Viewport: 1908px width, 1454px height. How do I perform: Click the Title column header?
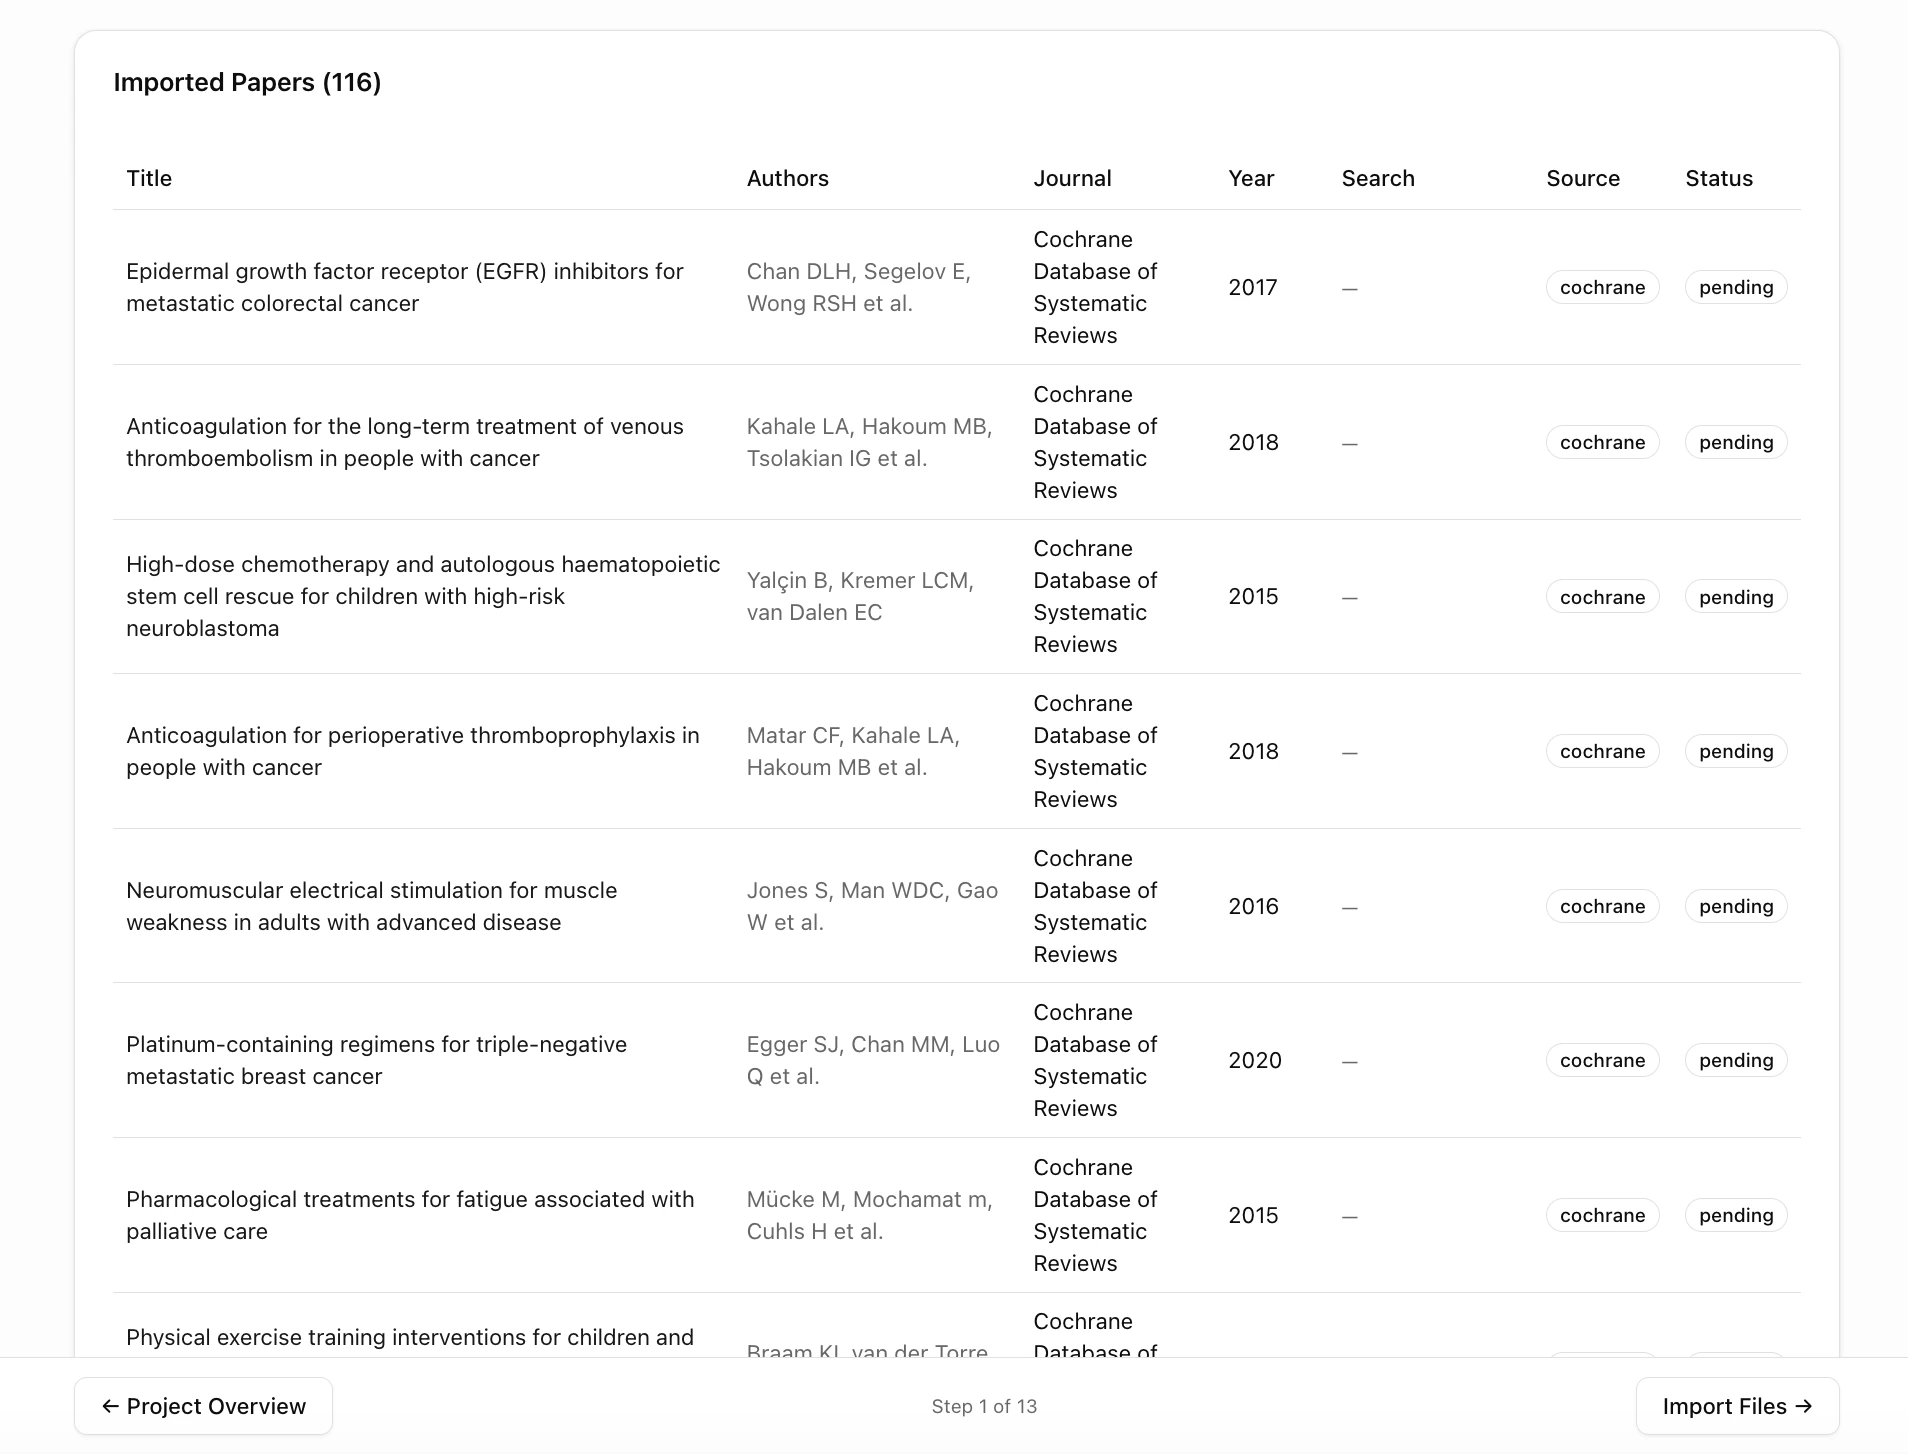[149, 178]
